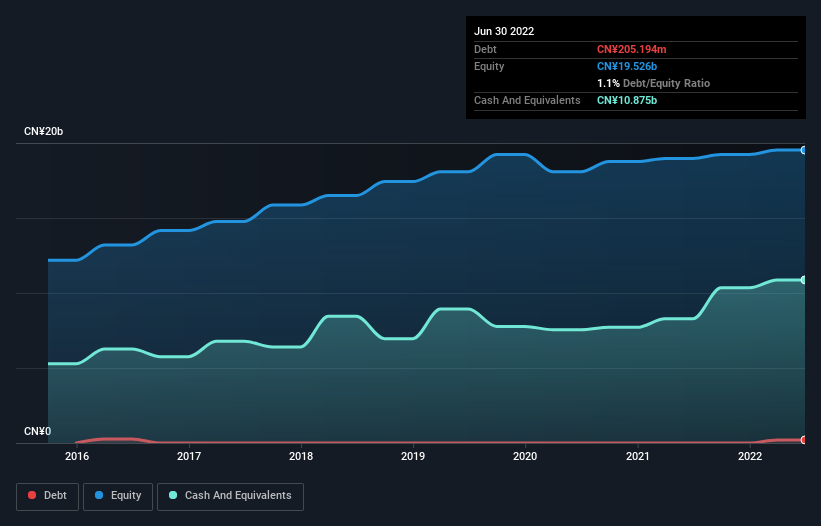Click the 2018 x-axis label
This screenshot has height=526, width=821.
click(301, 456)
